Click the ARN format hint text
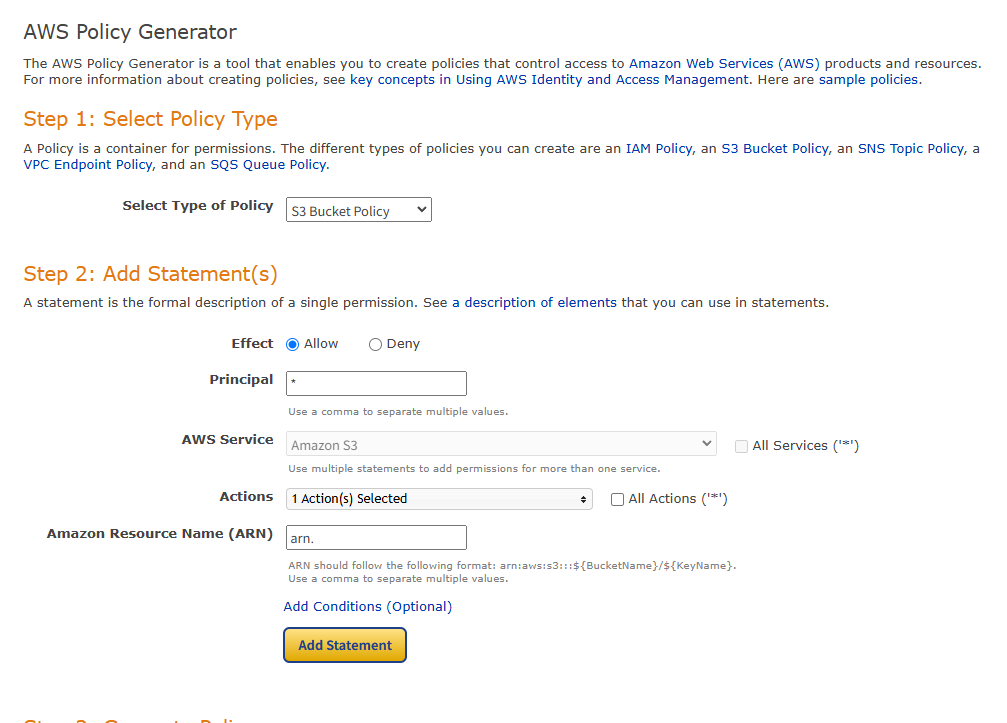The width and height of the screenshot is (1007, 723). click(x=512, y=566)
